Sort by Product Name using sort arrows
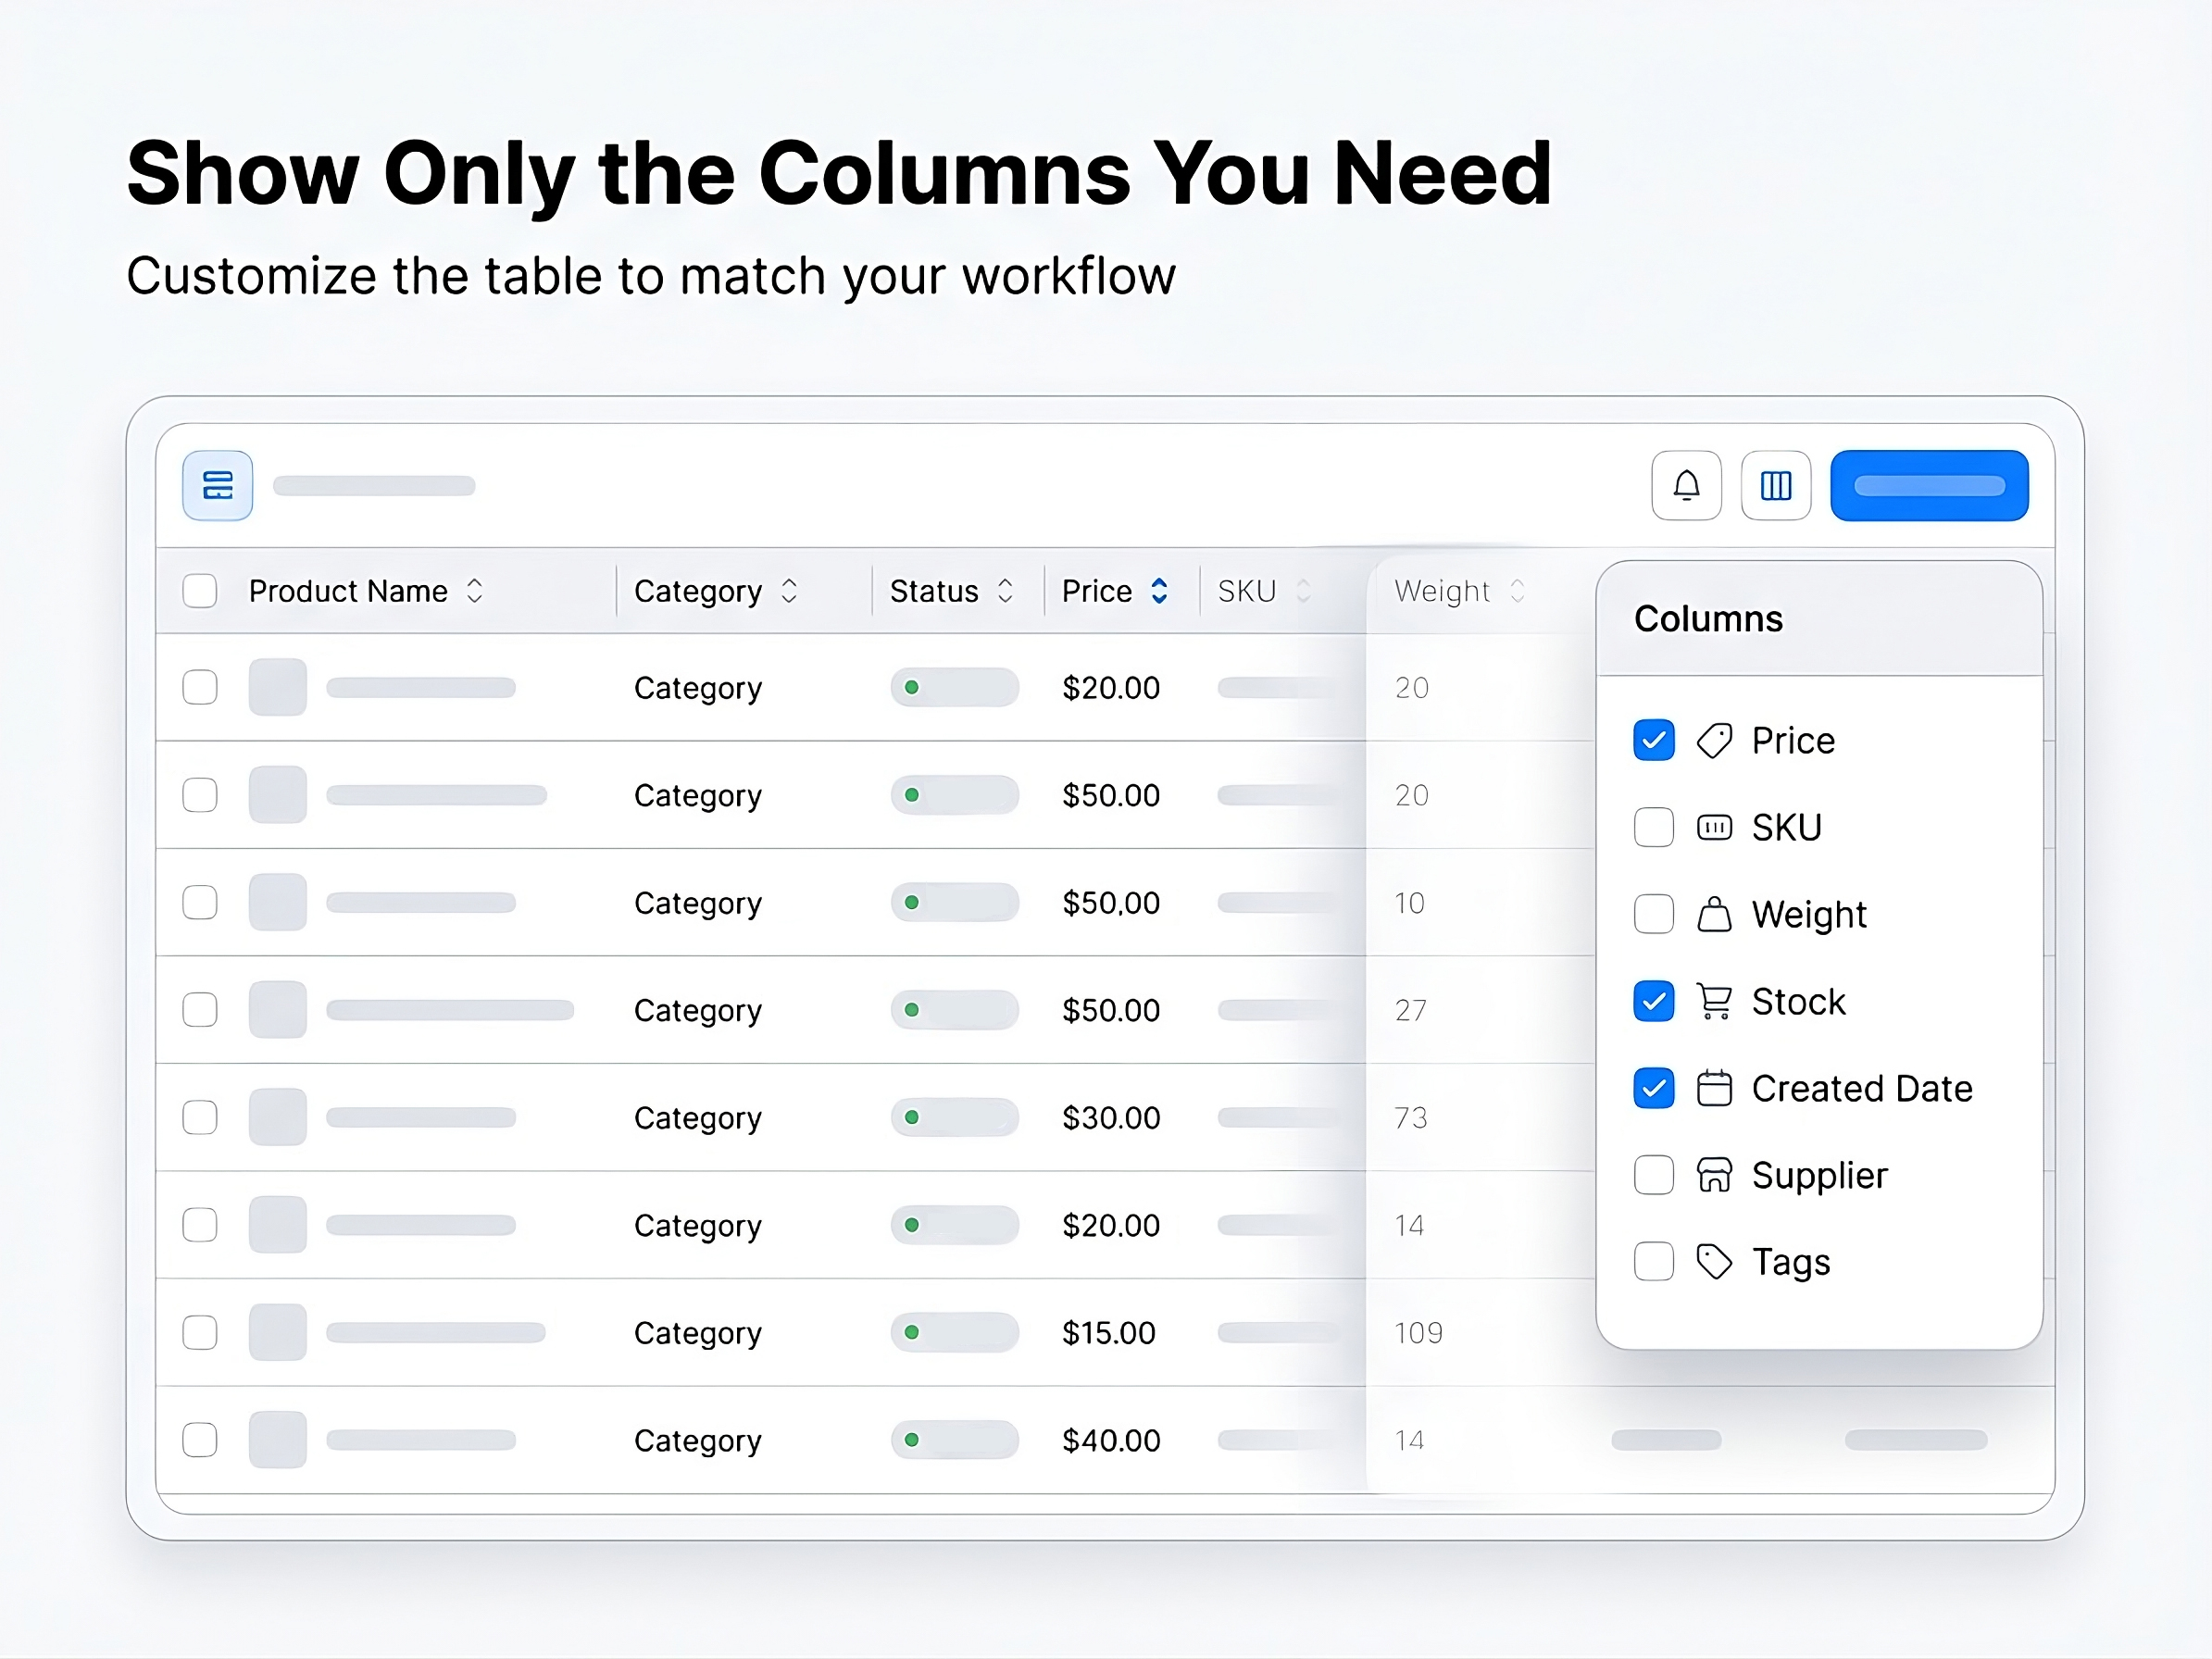The height and width of the screenshot is (1659, 2212). 475,591
